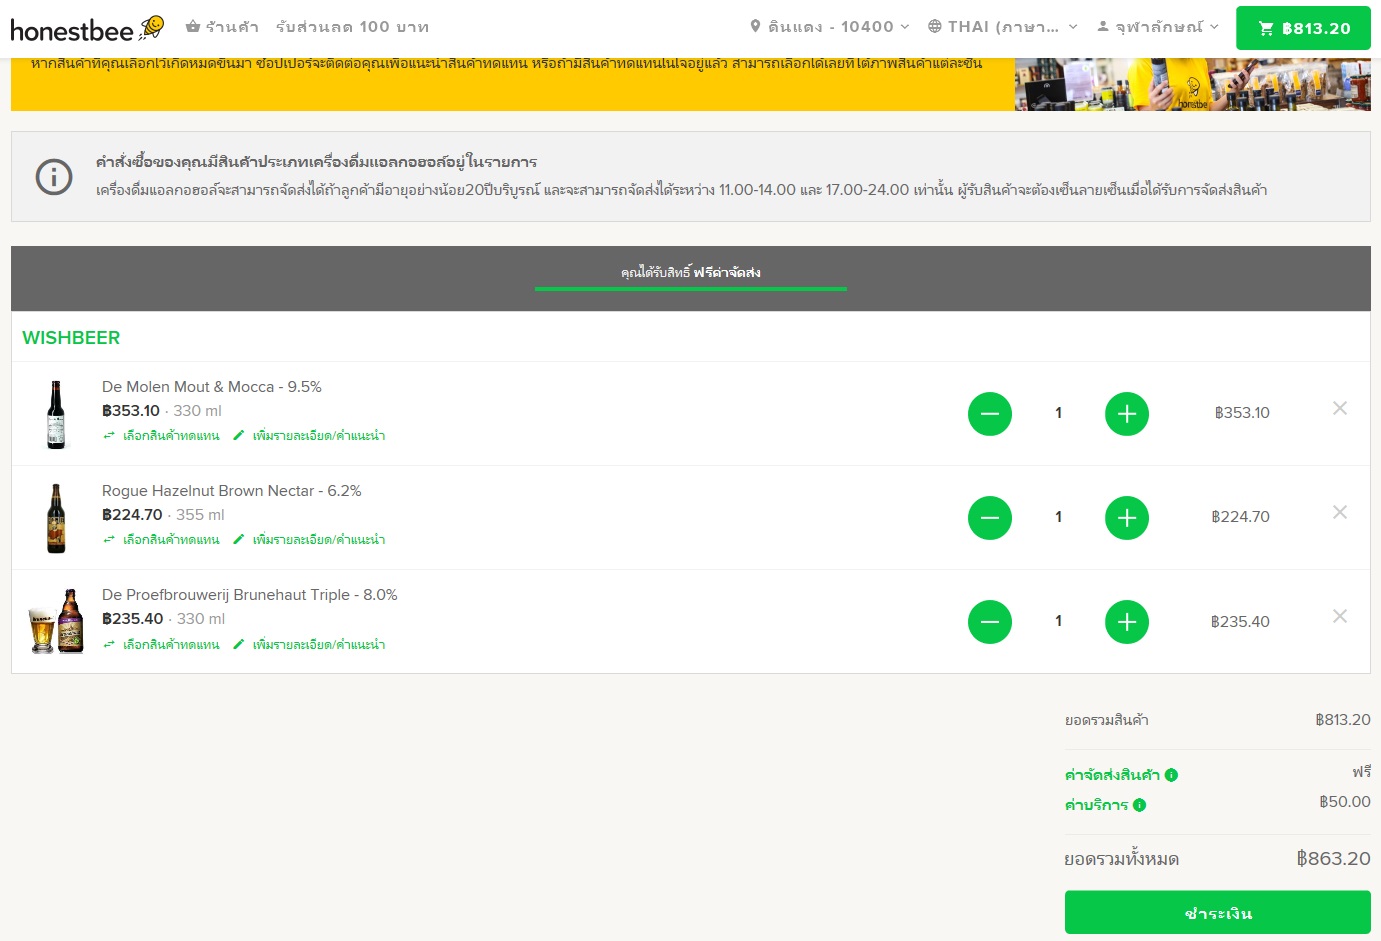
Task: Choose replacement item for Brunehaut Triple
Action: click(x=161, y=645)
